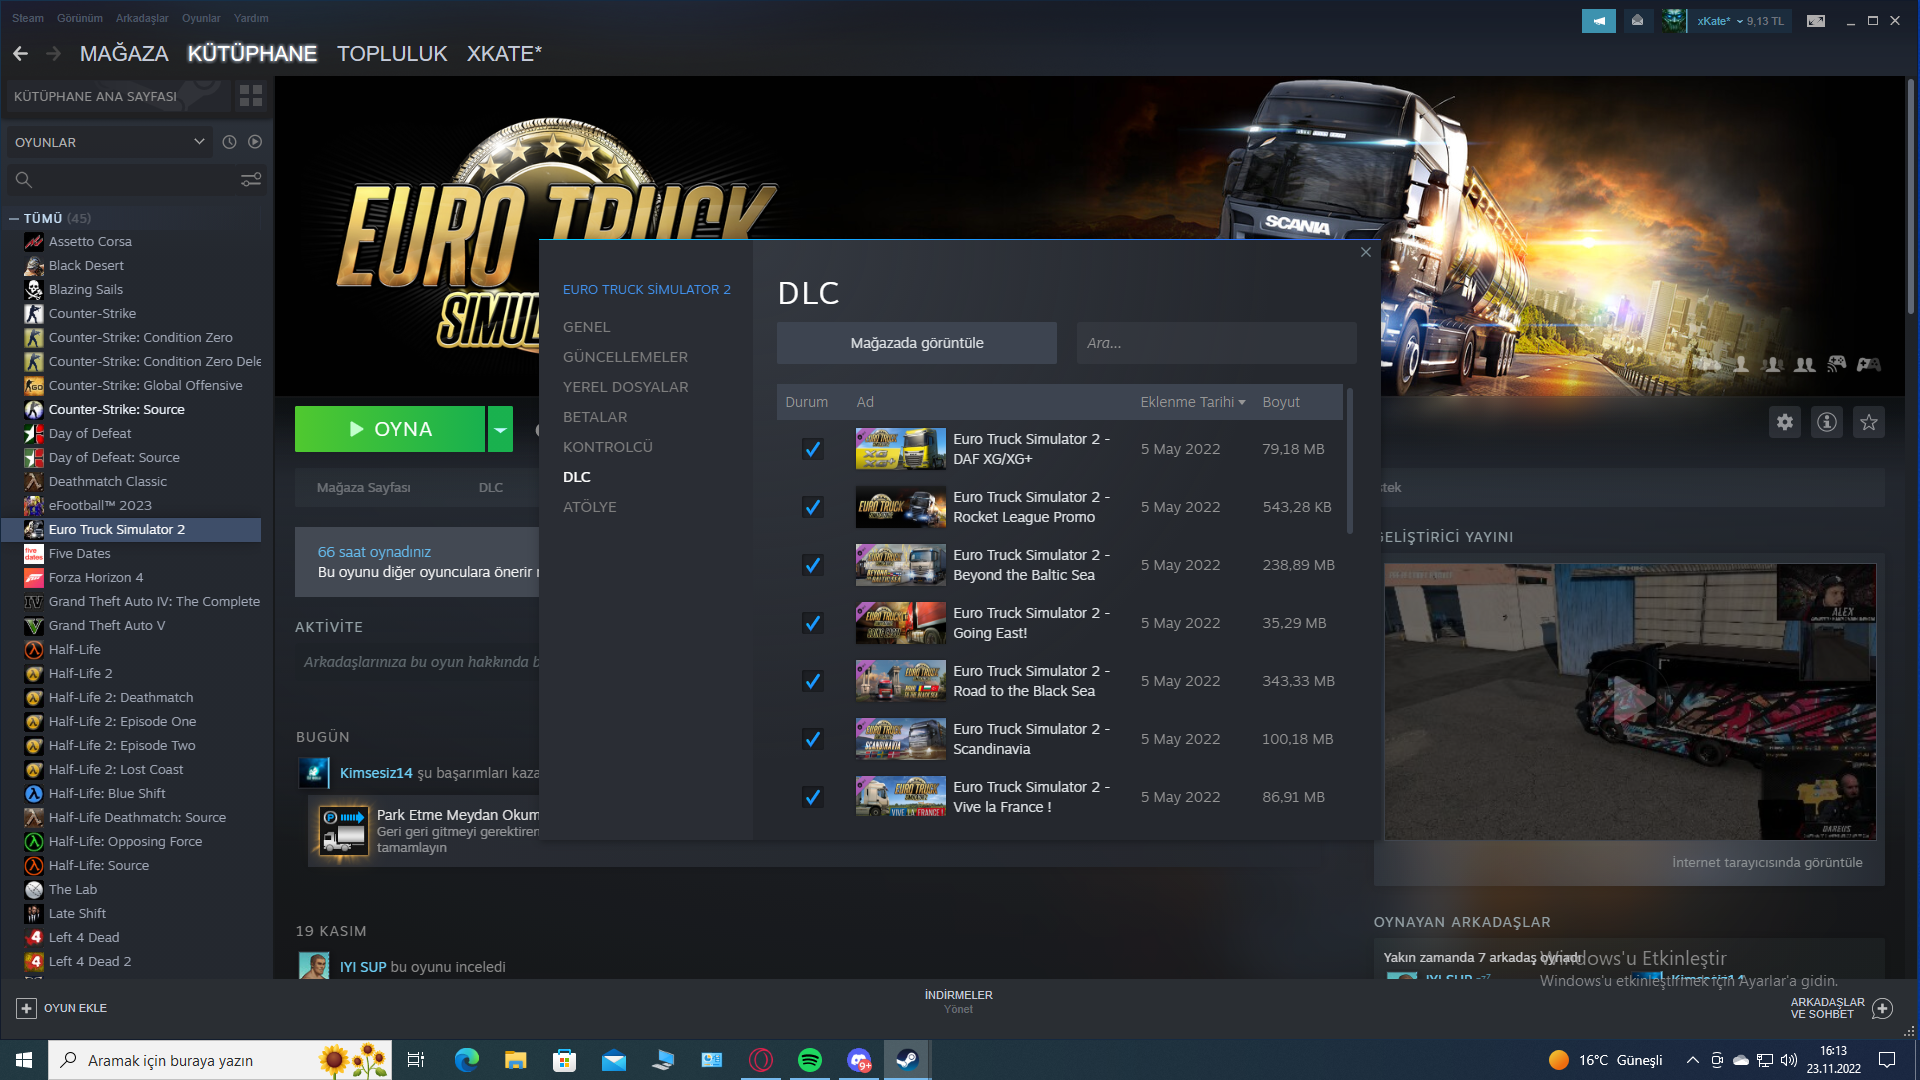This screenshot has height=1080, width=1920.
Task: Click the Steam taskbar icon
Action: point(908,1060)
